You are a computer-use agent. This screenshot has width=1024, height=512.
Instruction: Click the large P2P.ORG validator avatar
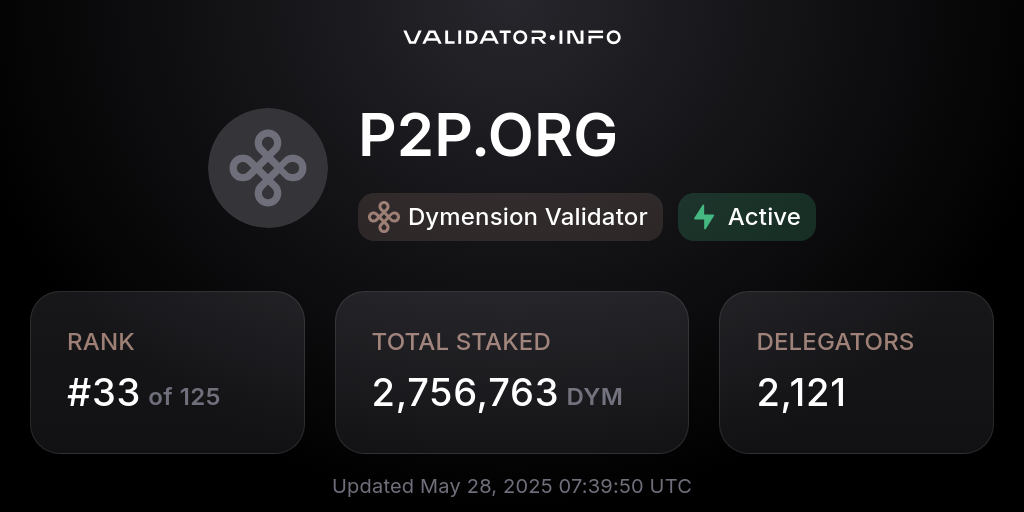268,168
